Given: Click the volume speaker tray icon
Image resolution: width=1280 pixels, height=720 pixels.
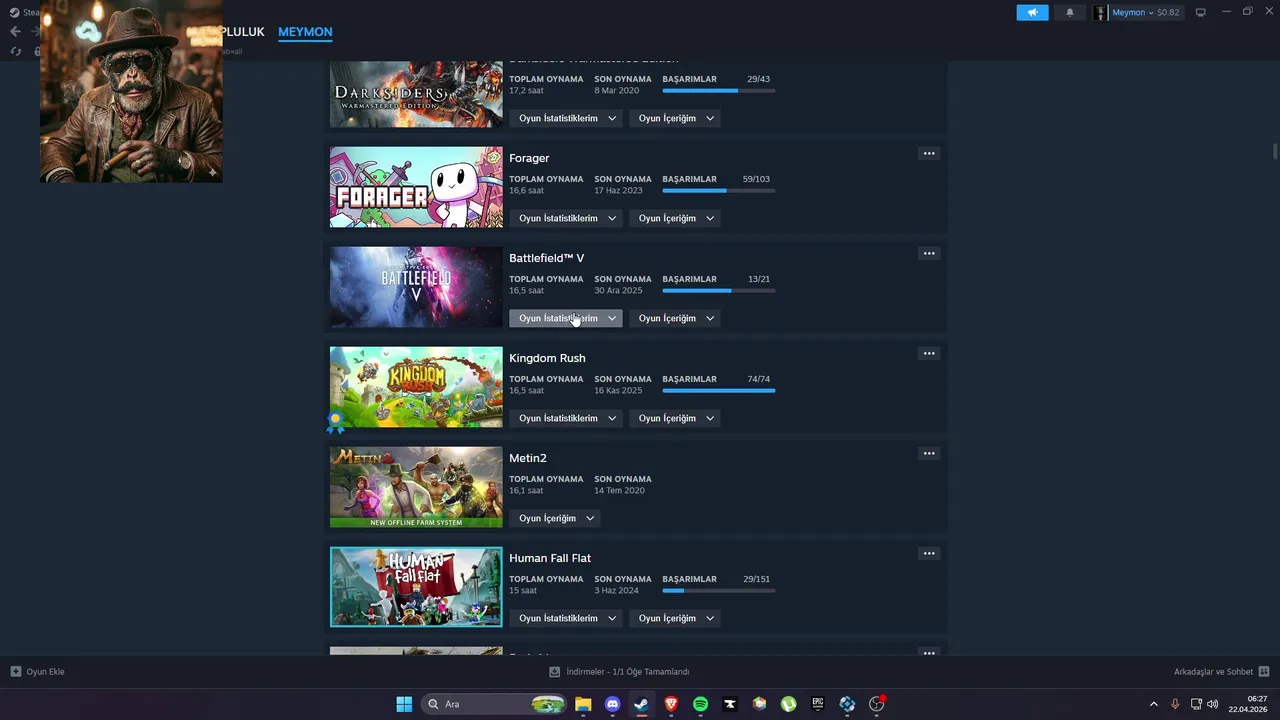Looking at the screenshot, I should click(1213, 704).
